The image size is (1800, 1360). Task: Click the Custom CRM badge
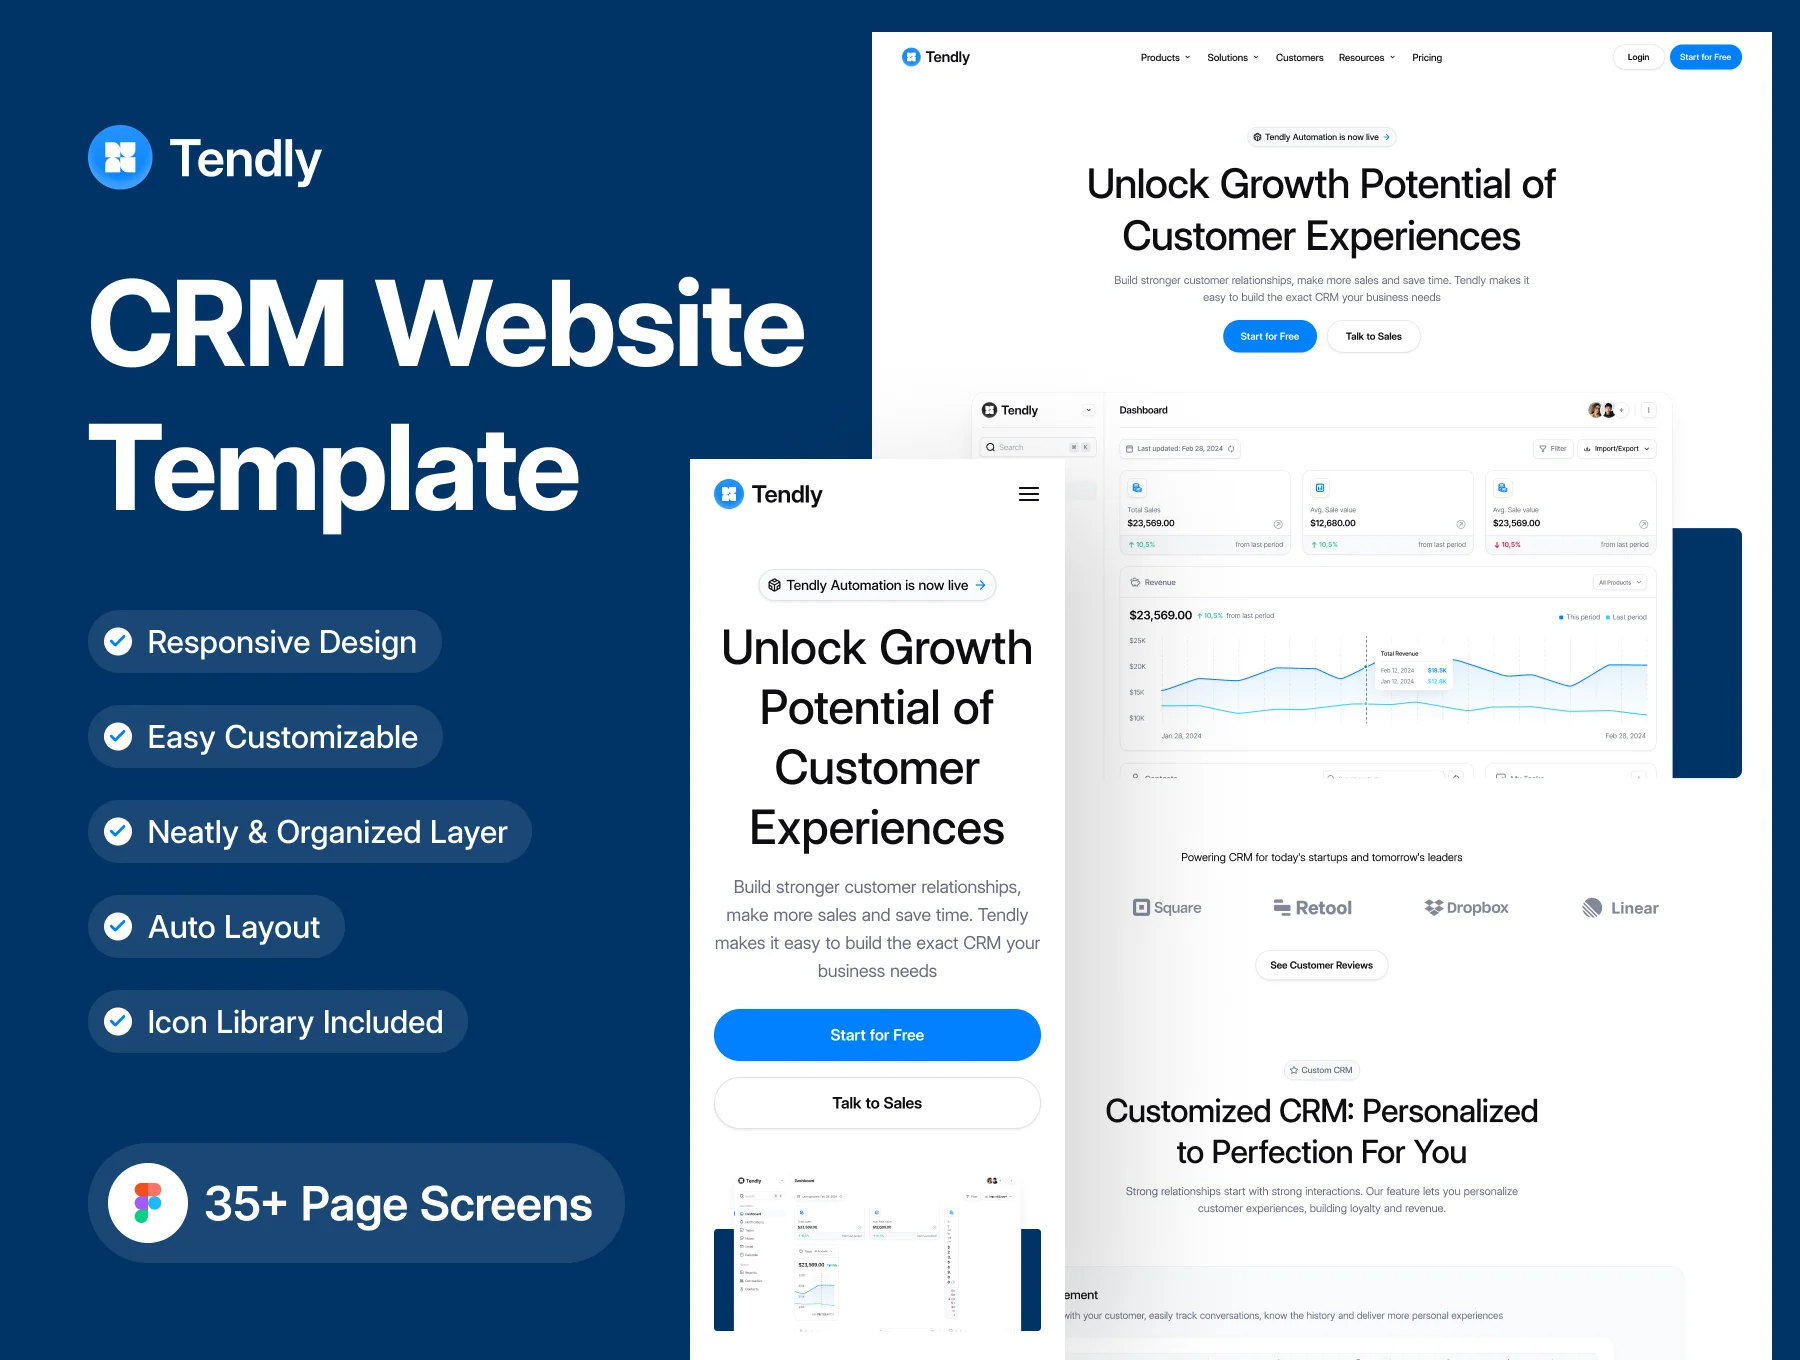tap(1321, 1070)
